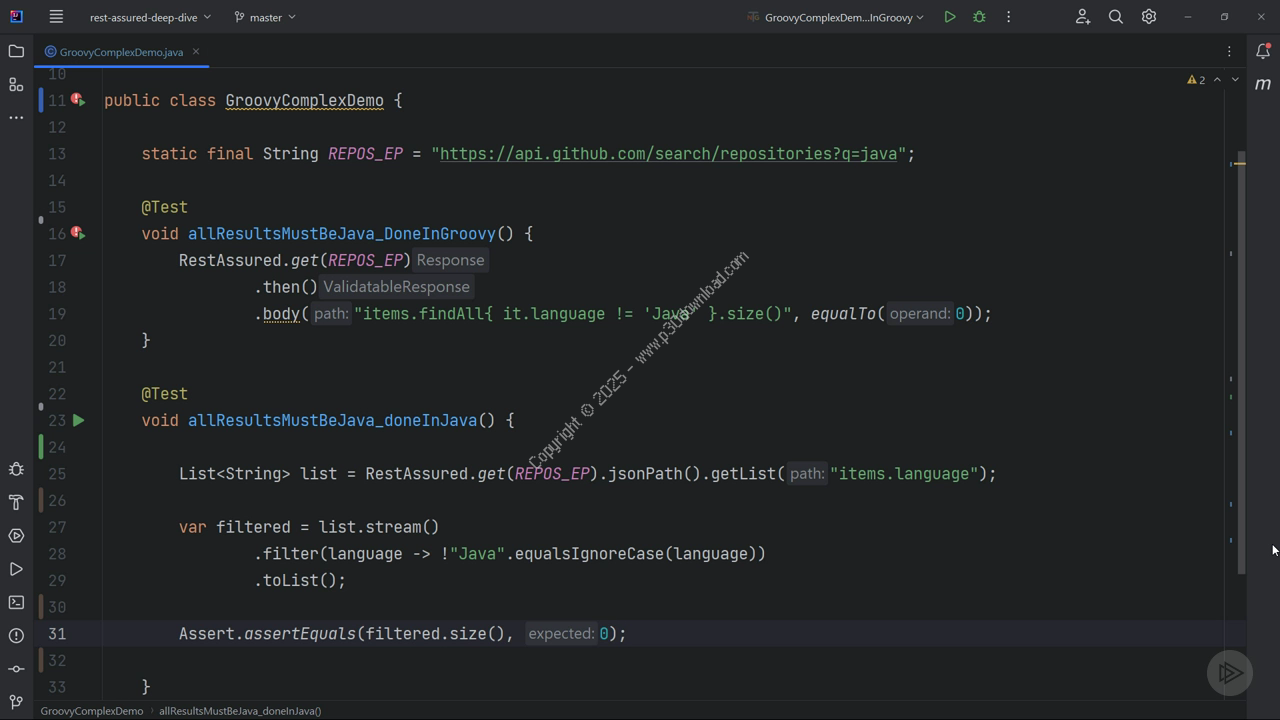
Task: Open the Terminal tool window icon
Action: tap(16, 602)
